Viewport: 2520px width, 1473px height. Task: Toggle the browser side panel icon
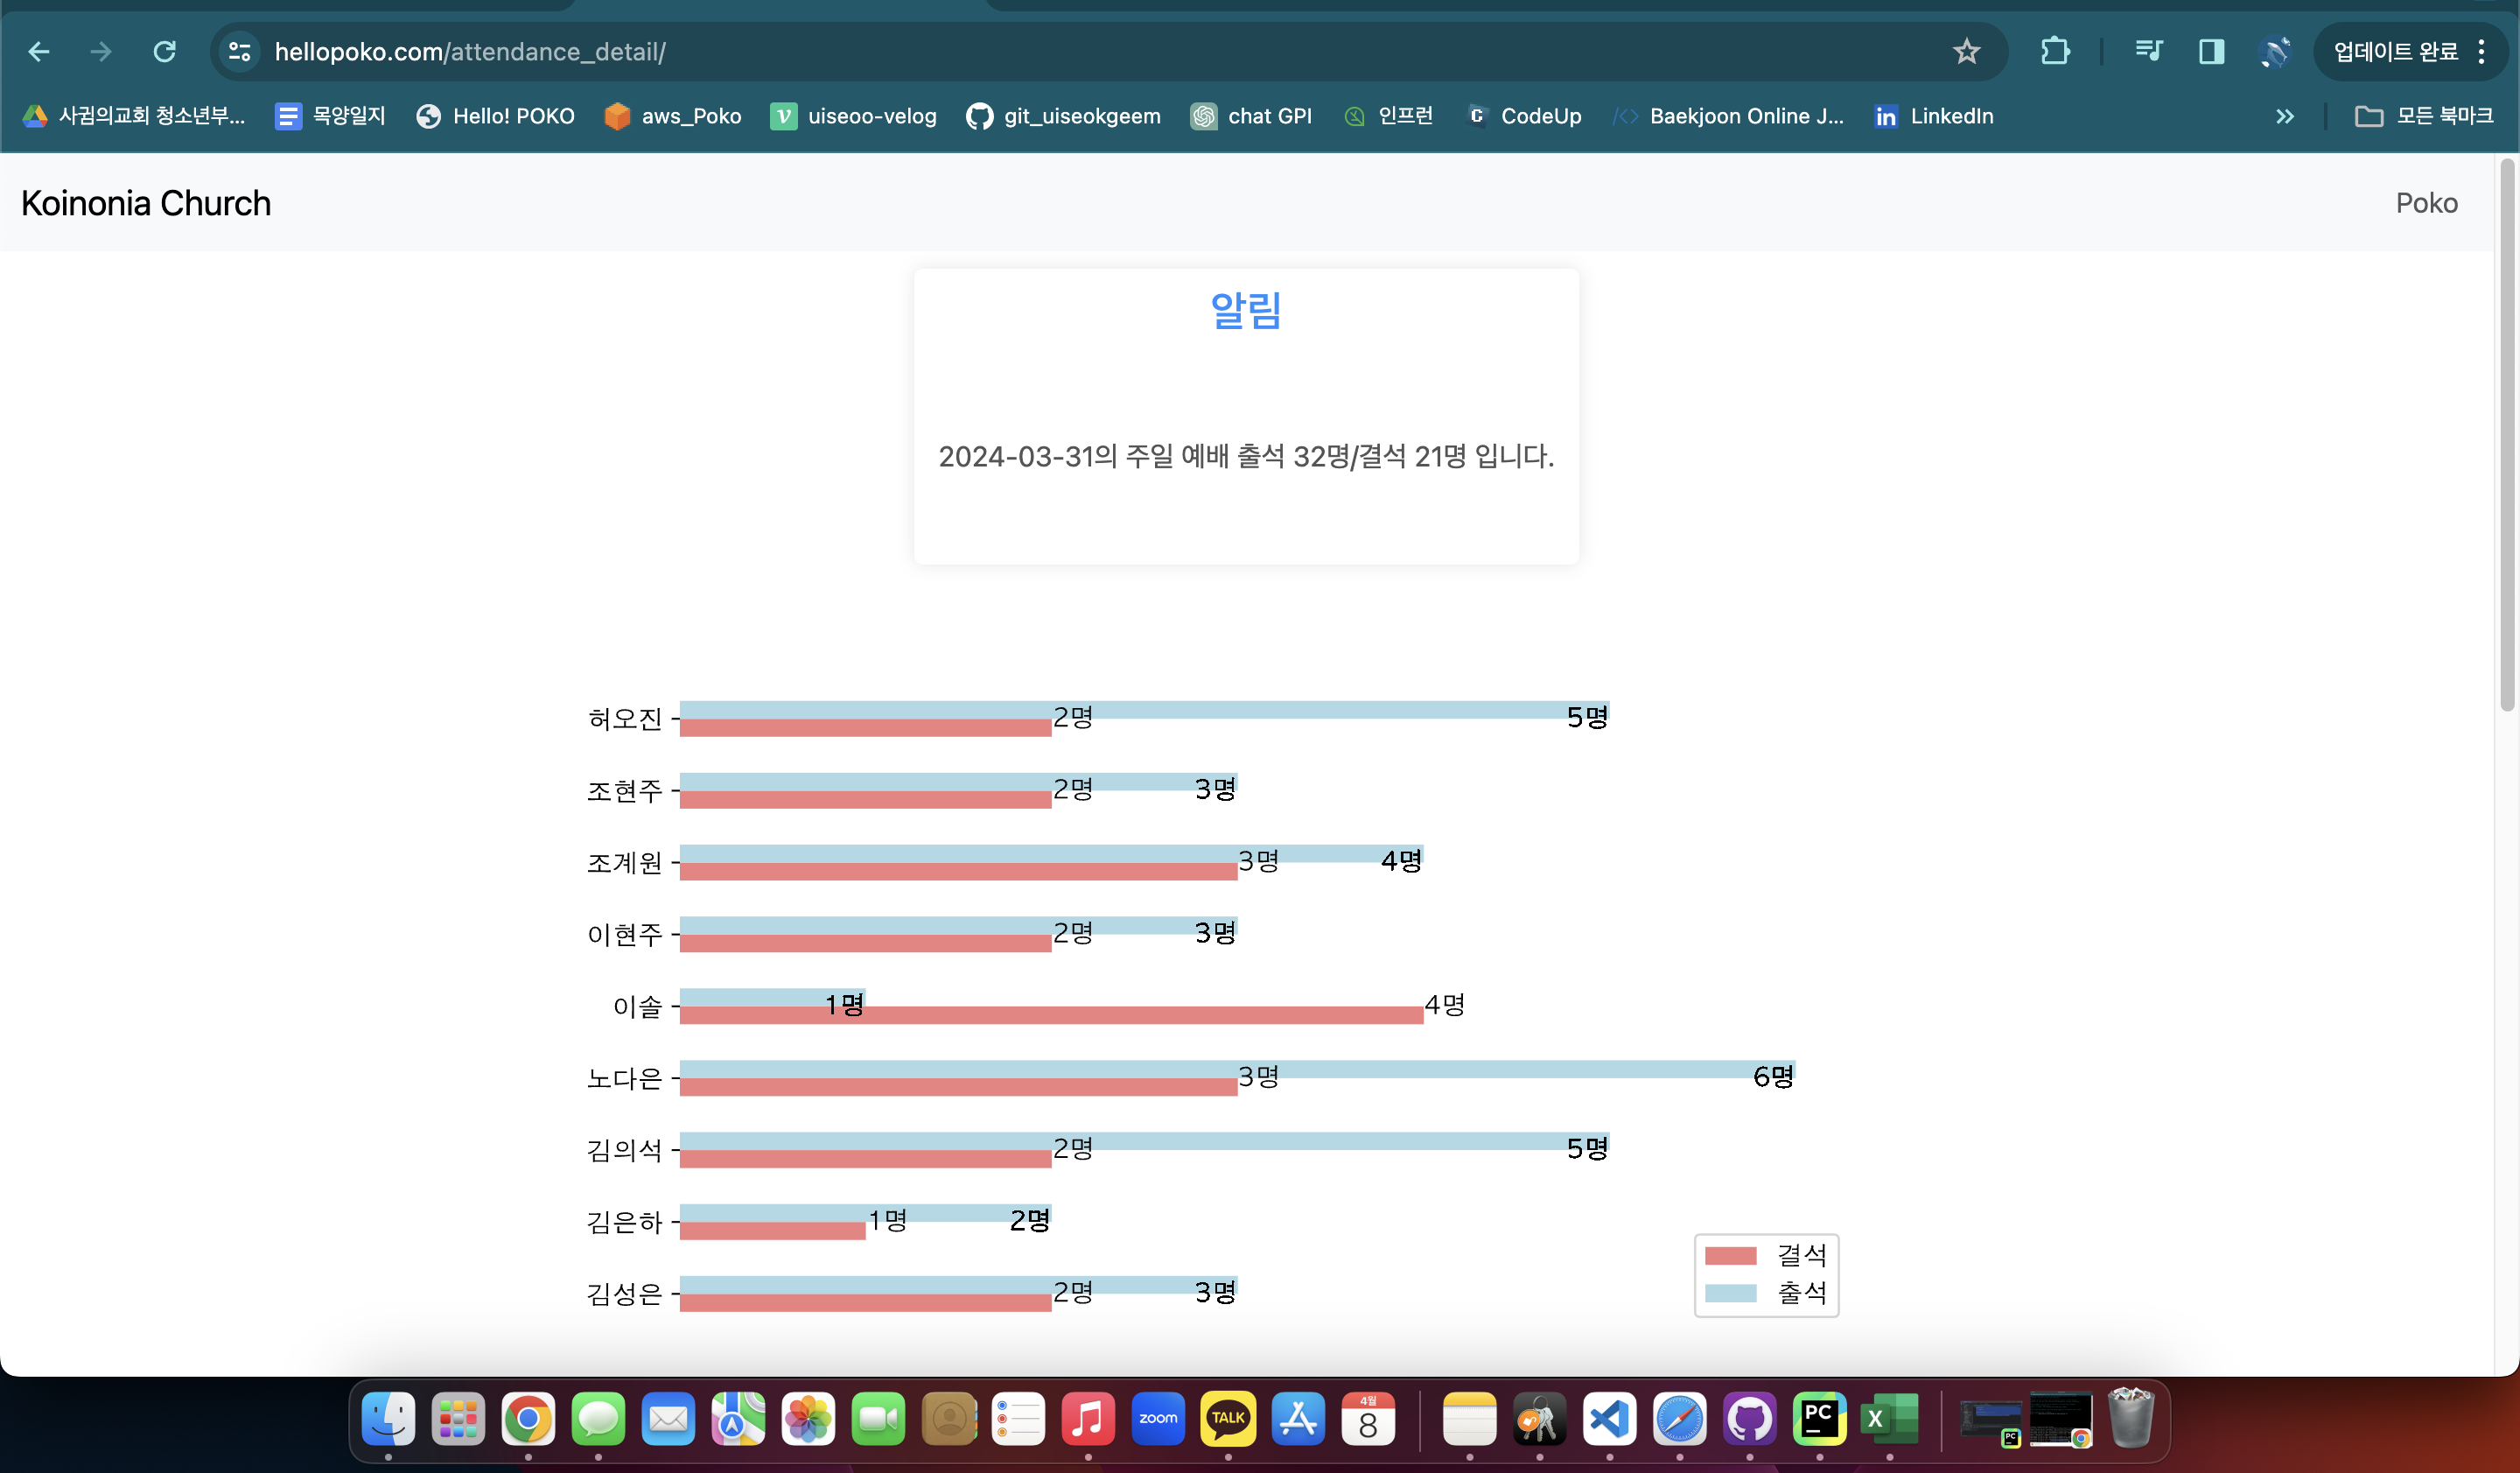2211,51
